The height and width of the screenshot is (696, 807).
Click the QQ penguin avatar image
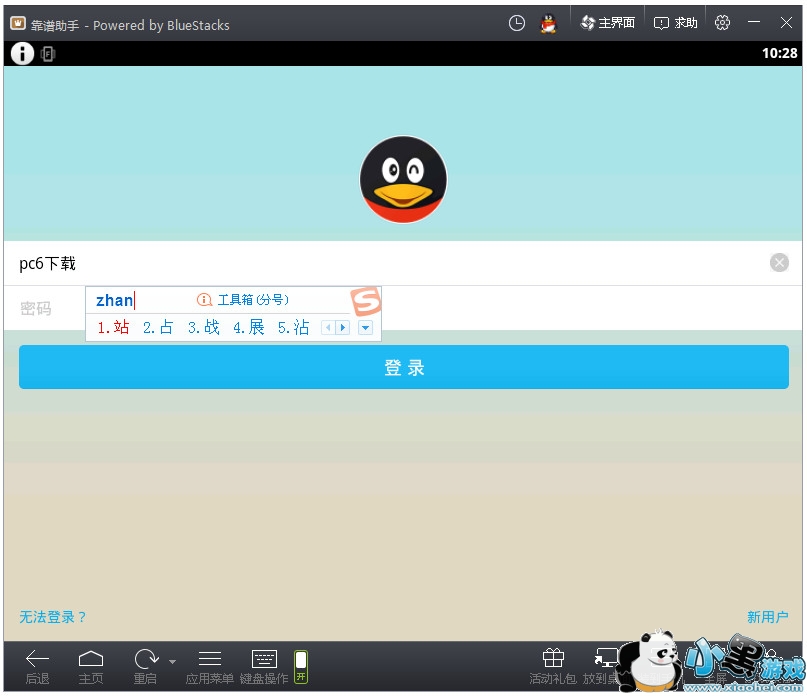click(403, 179)
